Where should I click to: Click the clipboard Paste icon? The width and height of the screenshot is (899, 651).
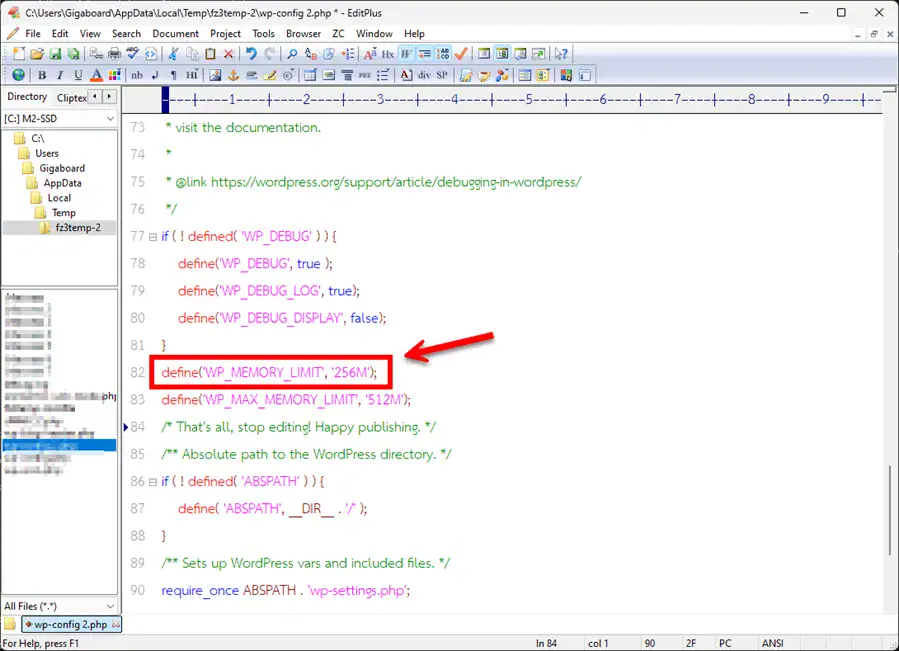pyautogui.click(x=210, y=54)
